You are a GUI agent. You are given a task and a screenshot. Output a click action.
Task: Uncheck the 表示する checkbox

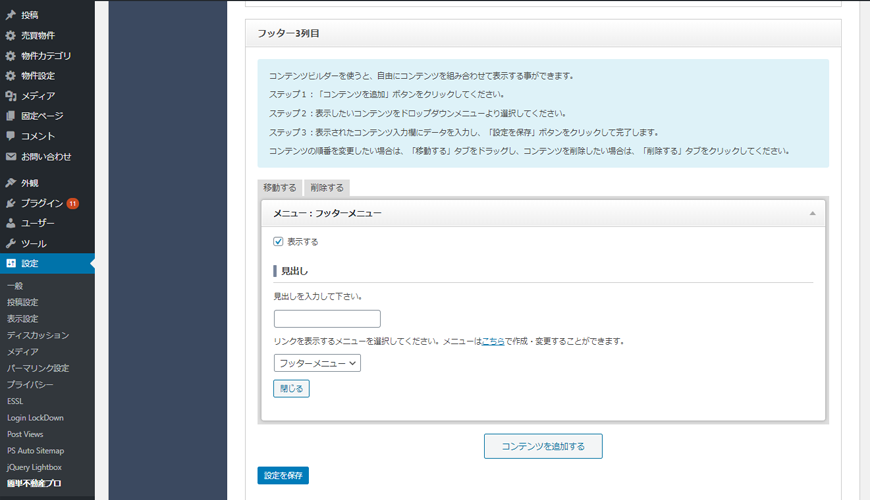pyautogui.click(x=279, y=241)
